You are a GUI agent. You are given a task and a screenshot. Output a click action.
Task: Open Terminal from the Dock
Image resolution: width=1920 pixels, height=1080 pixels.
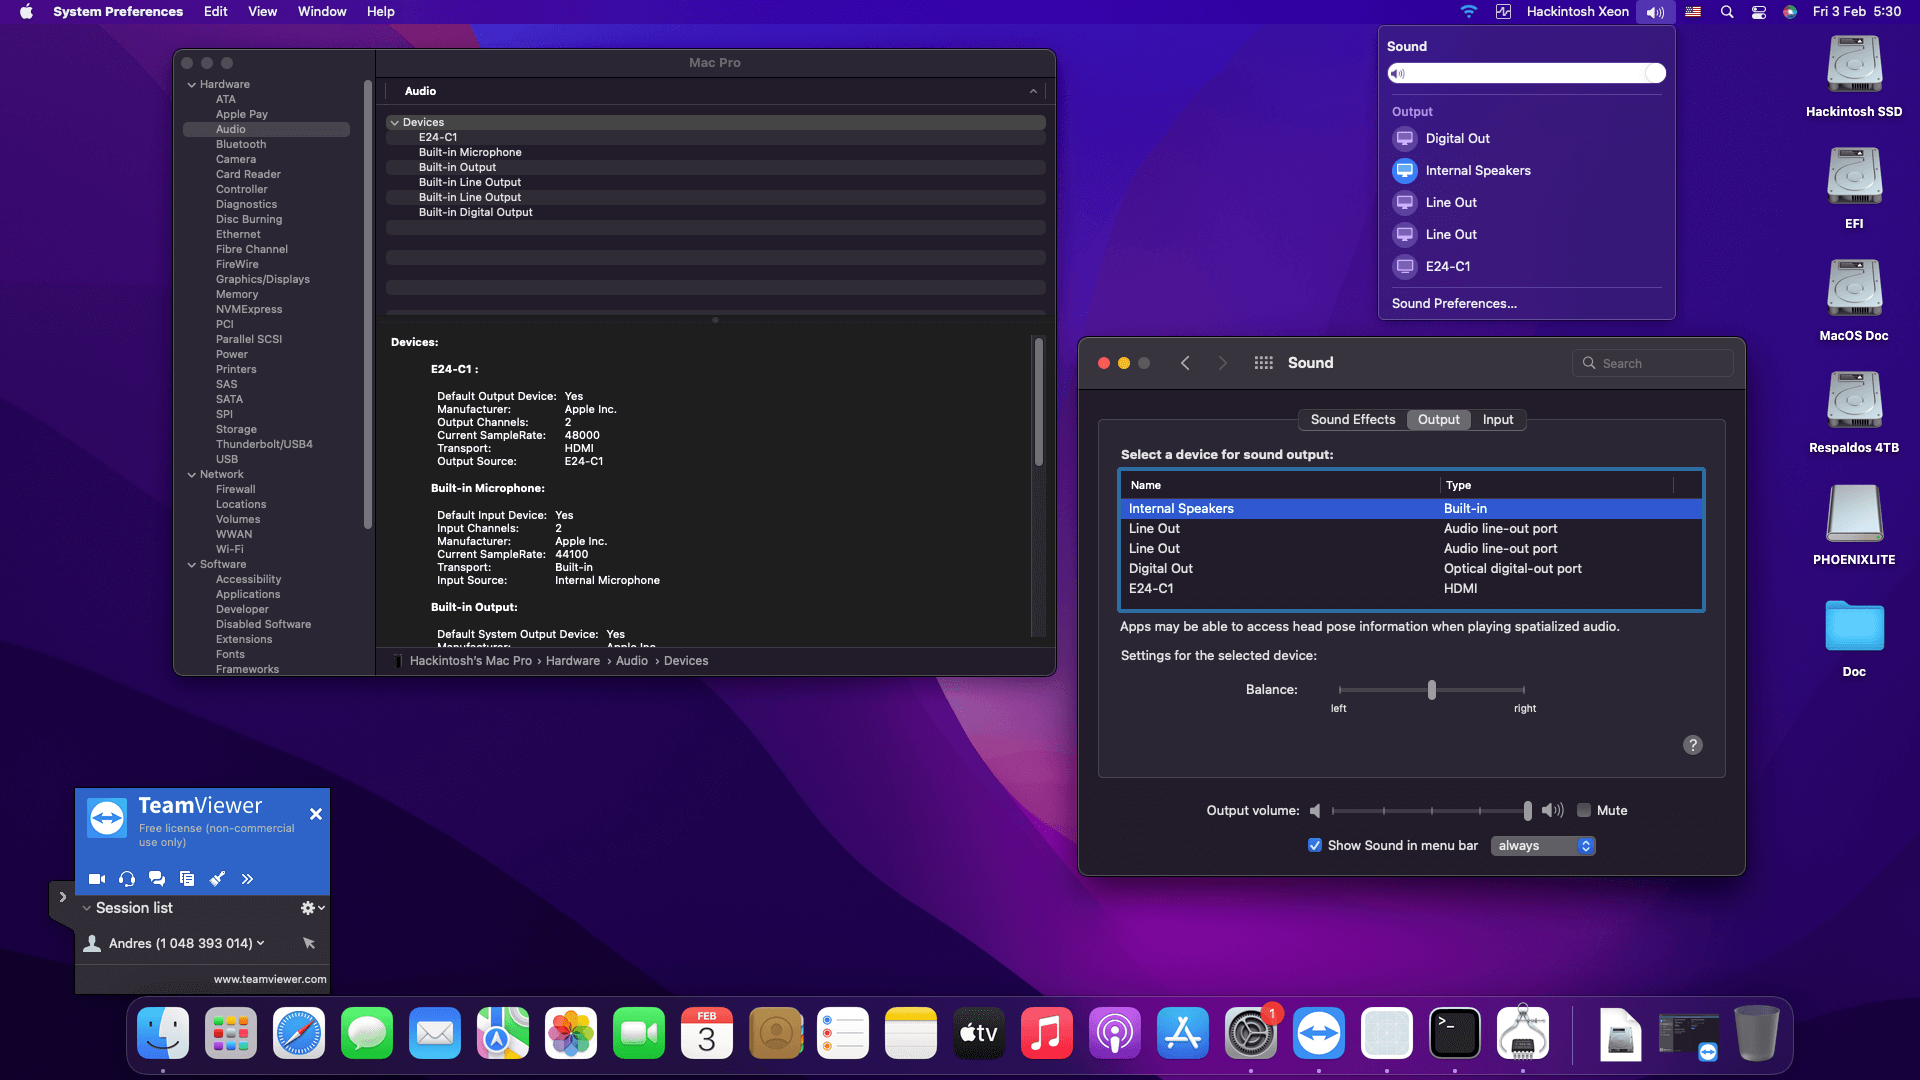[1455, 1034]
